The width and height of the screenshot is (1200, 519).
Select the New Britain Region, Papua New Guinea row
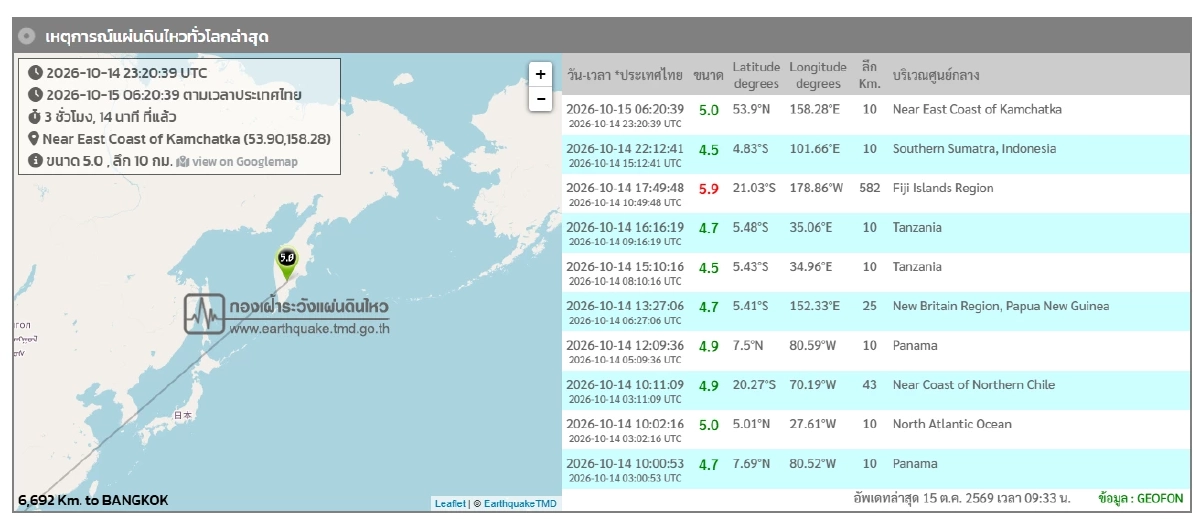point(878,312)
